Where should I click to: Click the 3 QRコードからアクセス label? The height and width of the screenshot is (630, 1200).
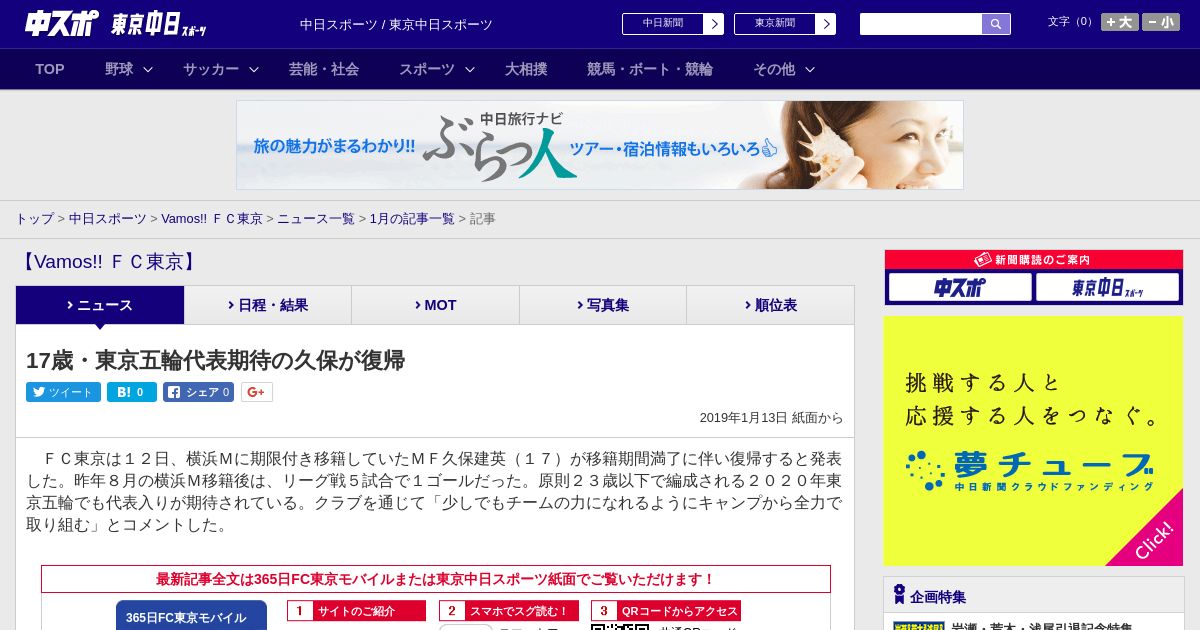point(666,610)
